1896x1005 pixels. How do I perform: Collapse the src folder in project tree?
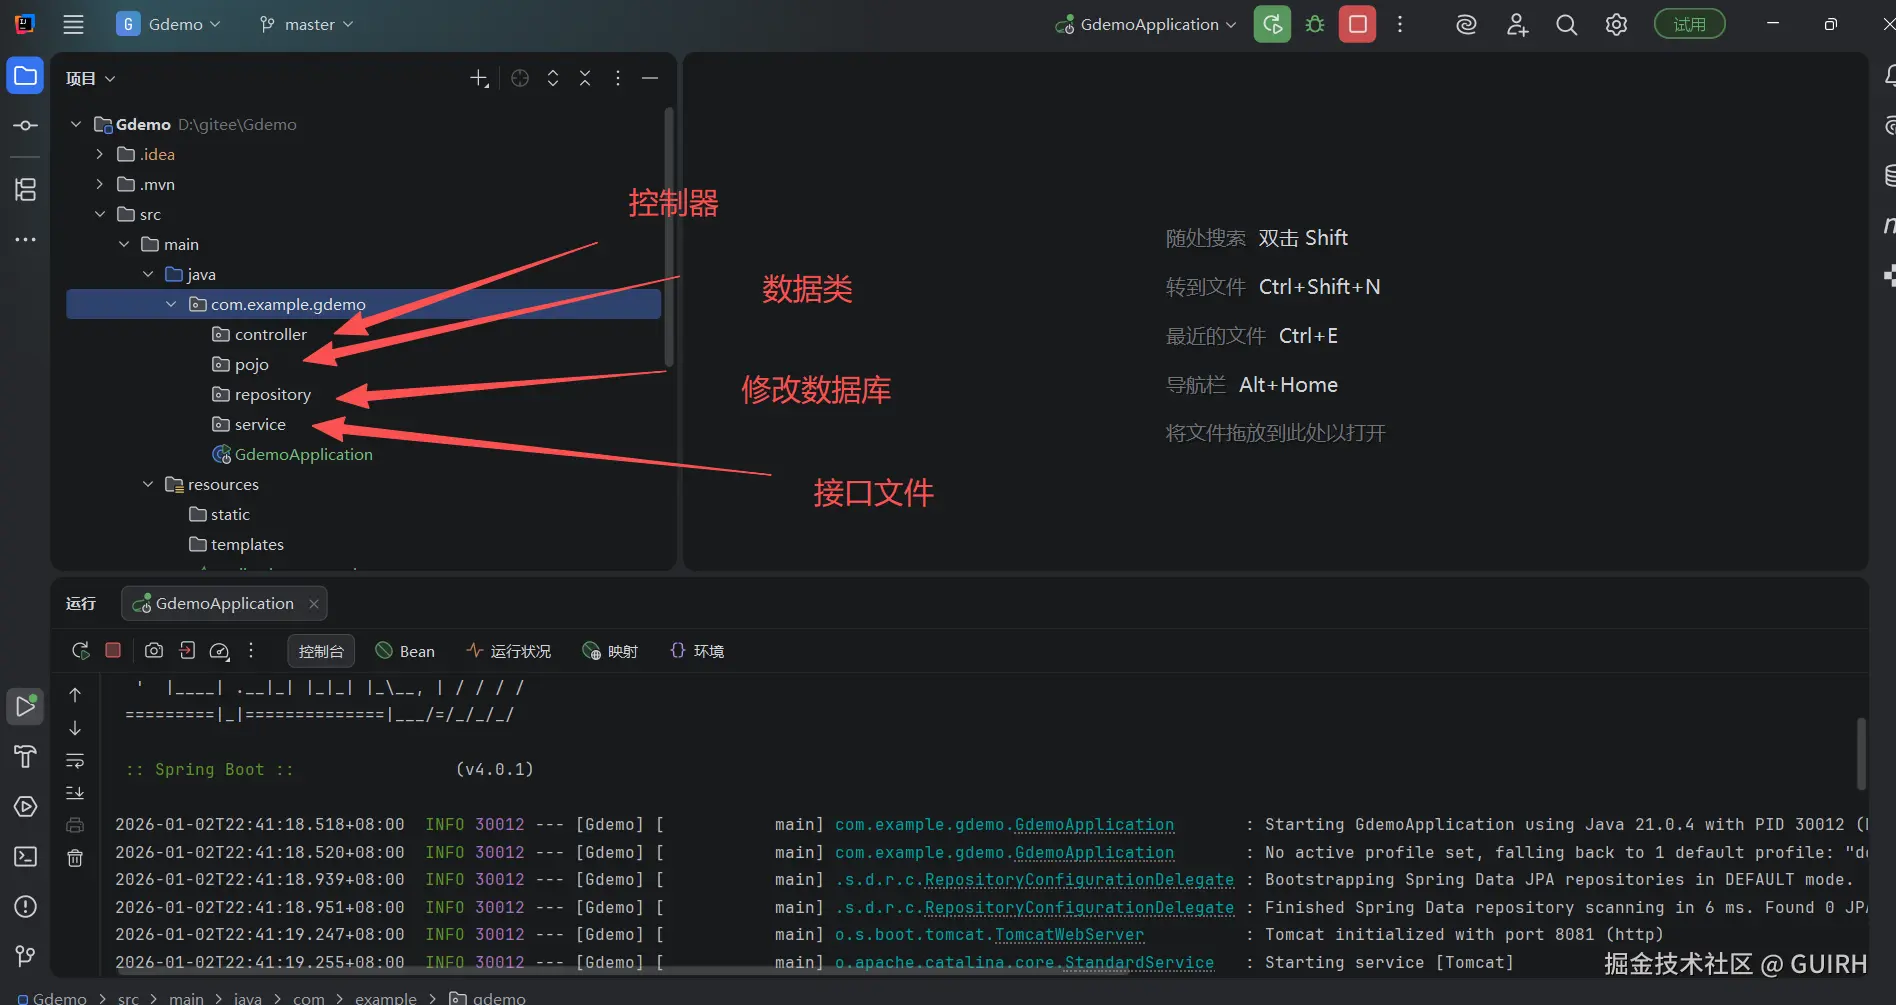99,214
